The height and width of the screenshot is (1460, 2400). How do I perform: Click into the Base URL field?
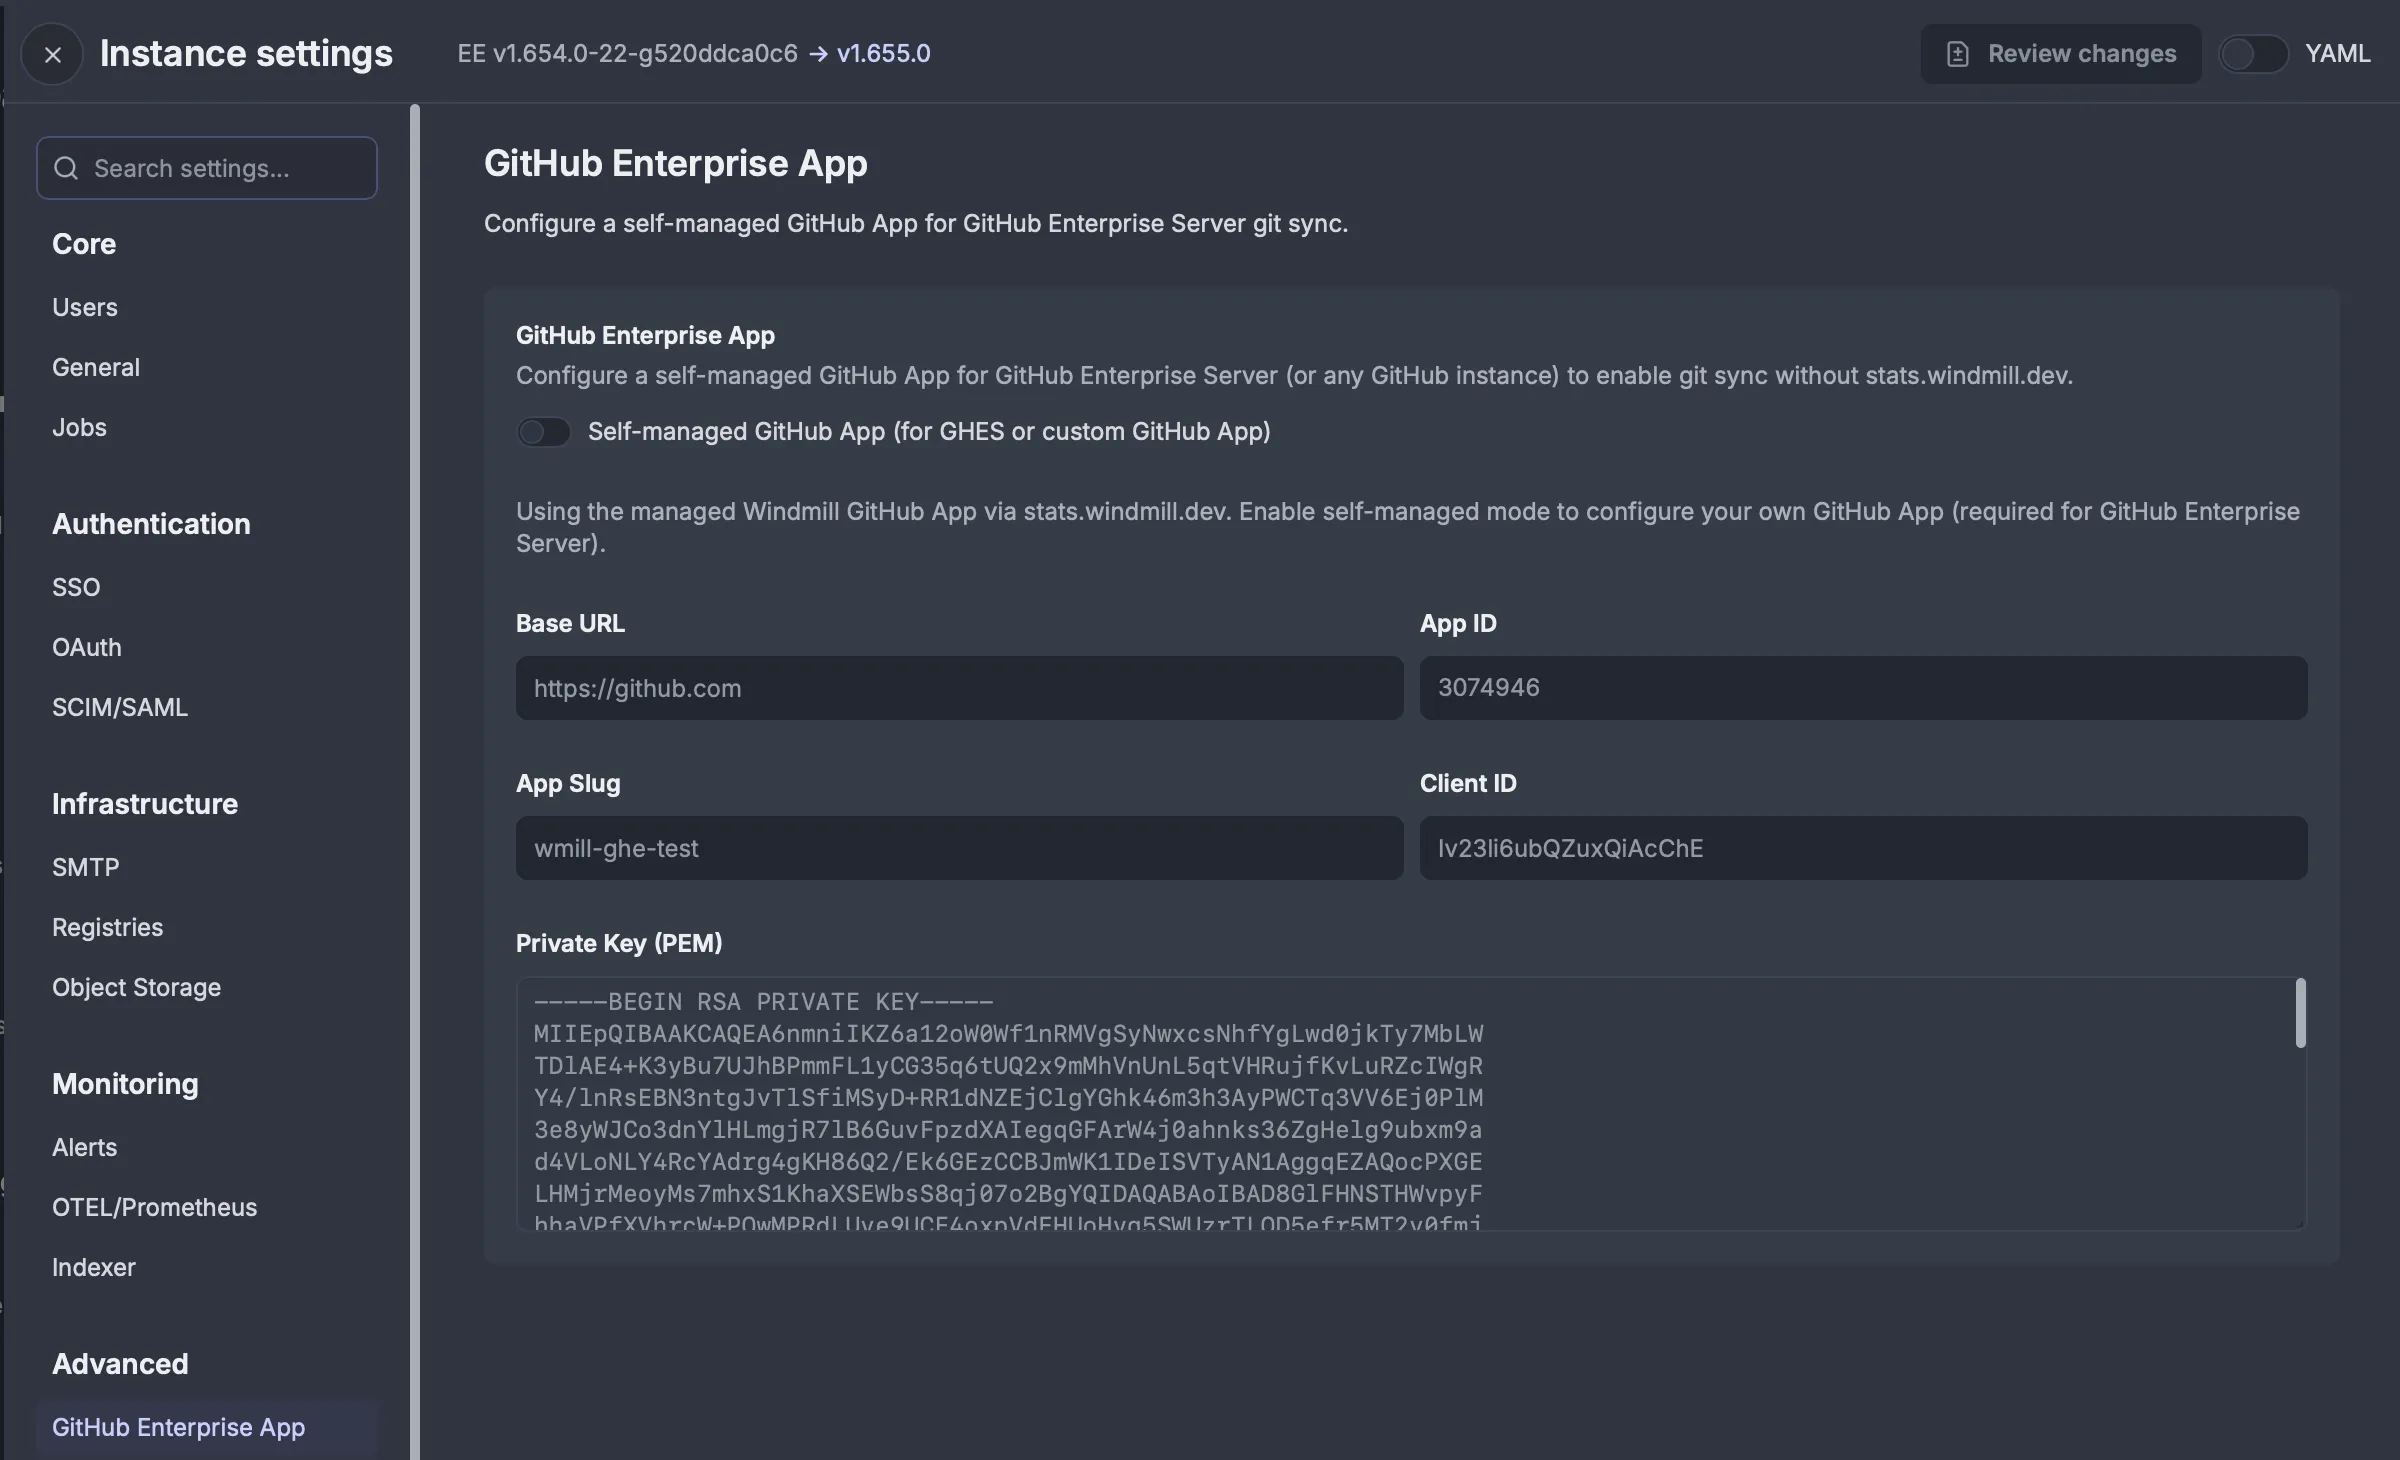[x=957, y=688]
